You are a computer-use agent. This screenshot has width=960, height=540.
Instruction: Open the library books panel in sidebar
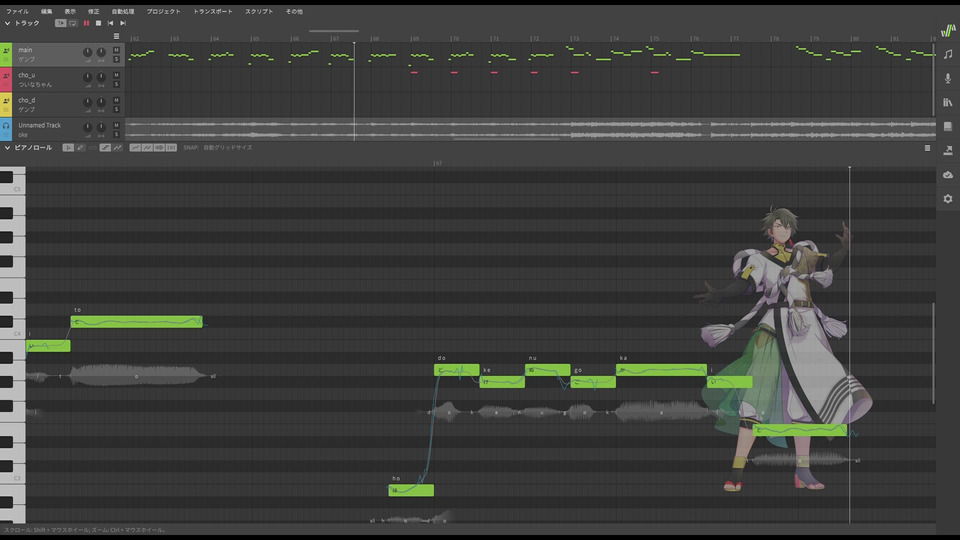[x=948, y=102]
